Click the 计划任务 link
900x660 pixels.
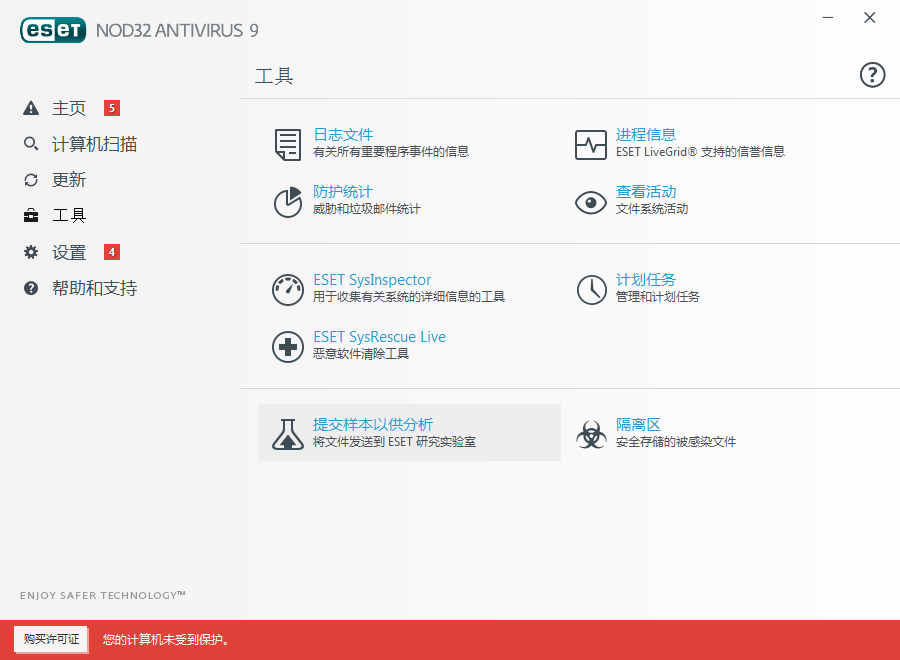click(646, 280)
